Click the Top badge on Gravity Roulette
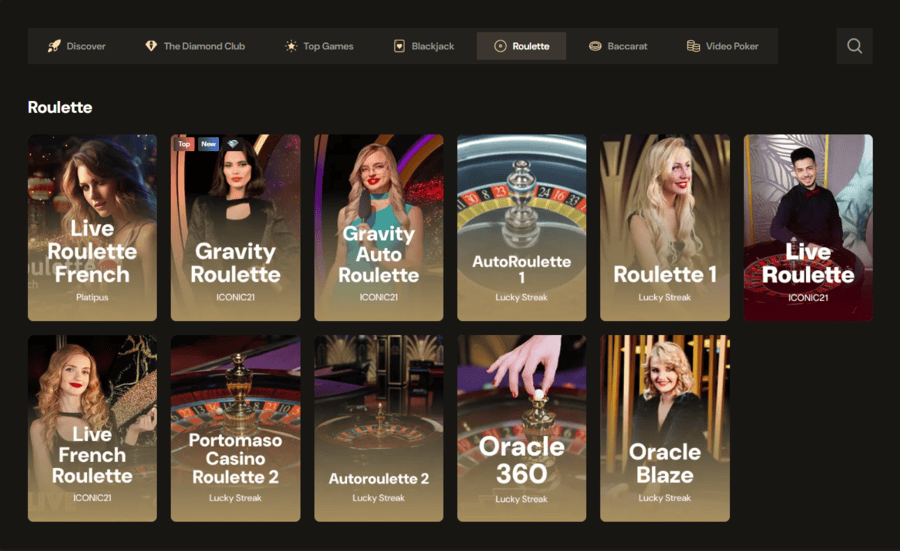The image size is (900, 551). 184,144
